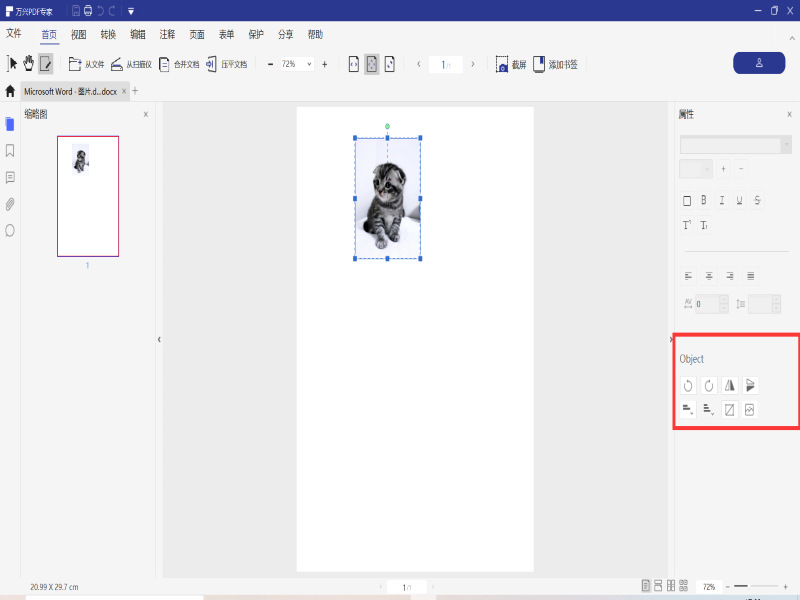
Task: Select the rotate left icon in Object panel
Action: (689, 385)
